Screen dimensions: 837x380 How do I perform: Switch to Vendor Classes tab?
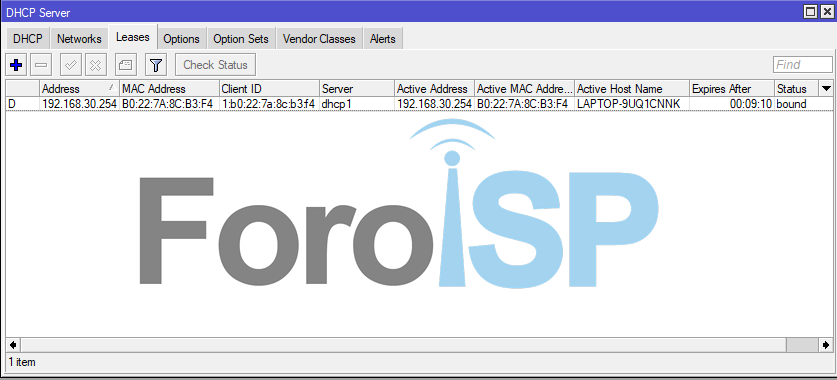coord(319,39)
